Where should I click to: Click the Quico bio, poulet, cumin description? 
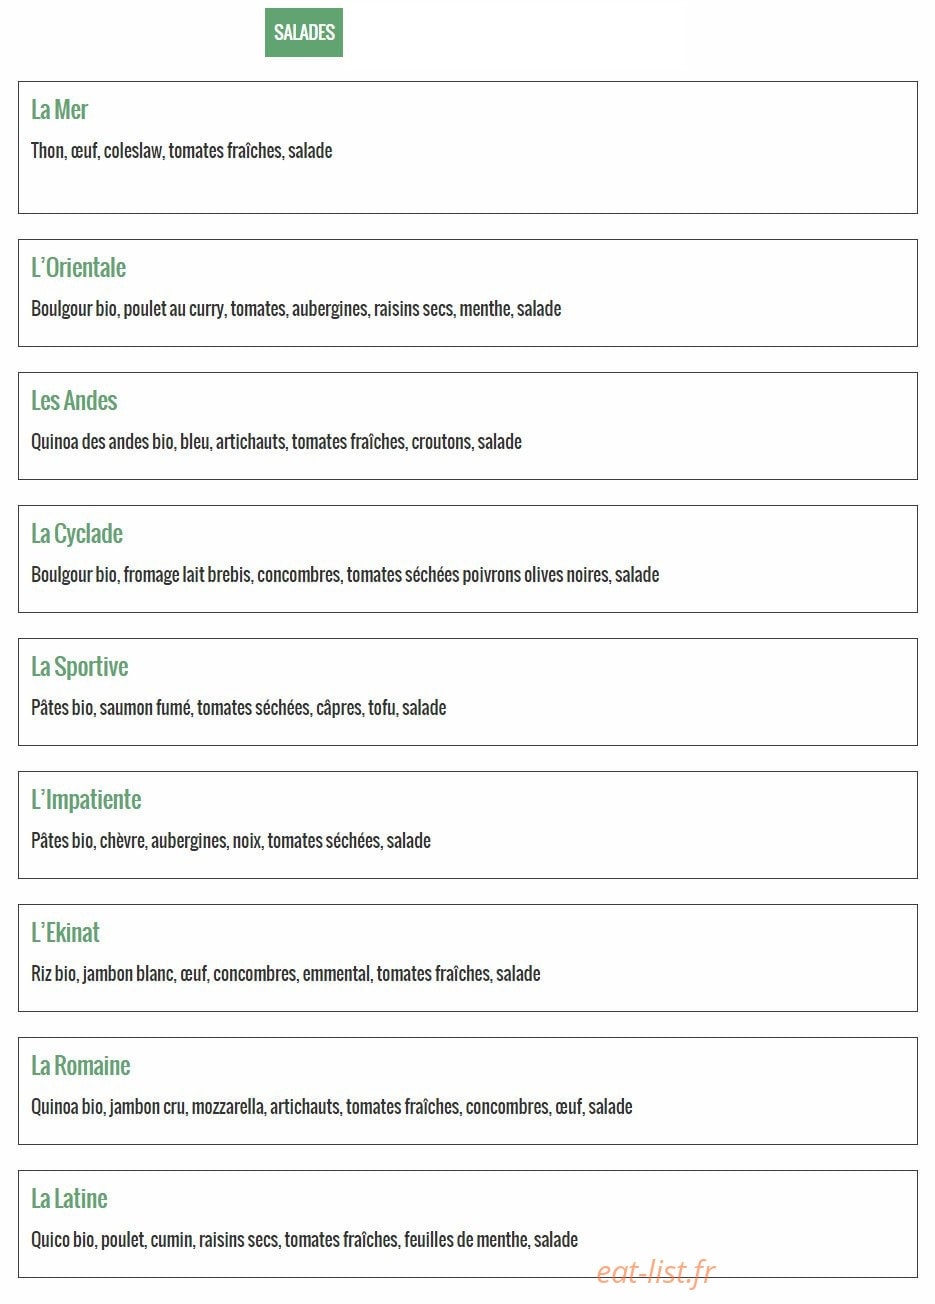click(305, 1240)
